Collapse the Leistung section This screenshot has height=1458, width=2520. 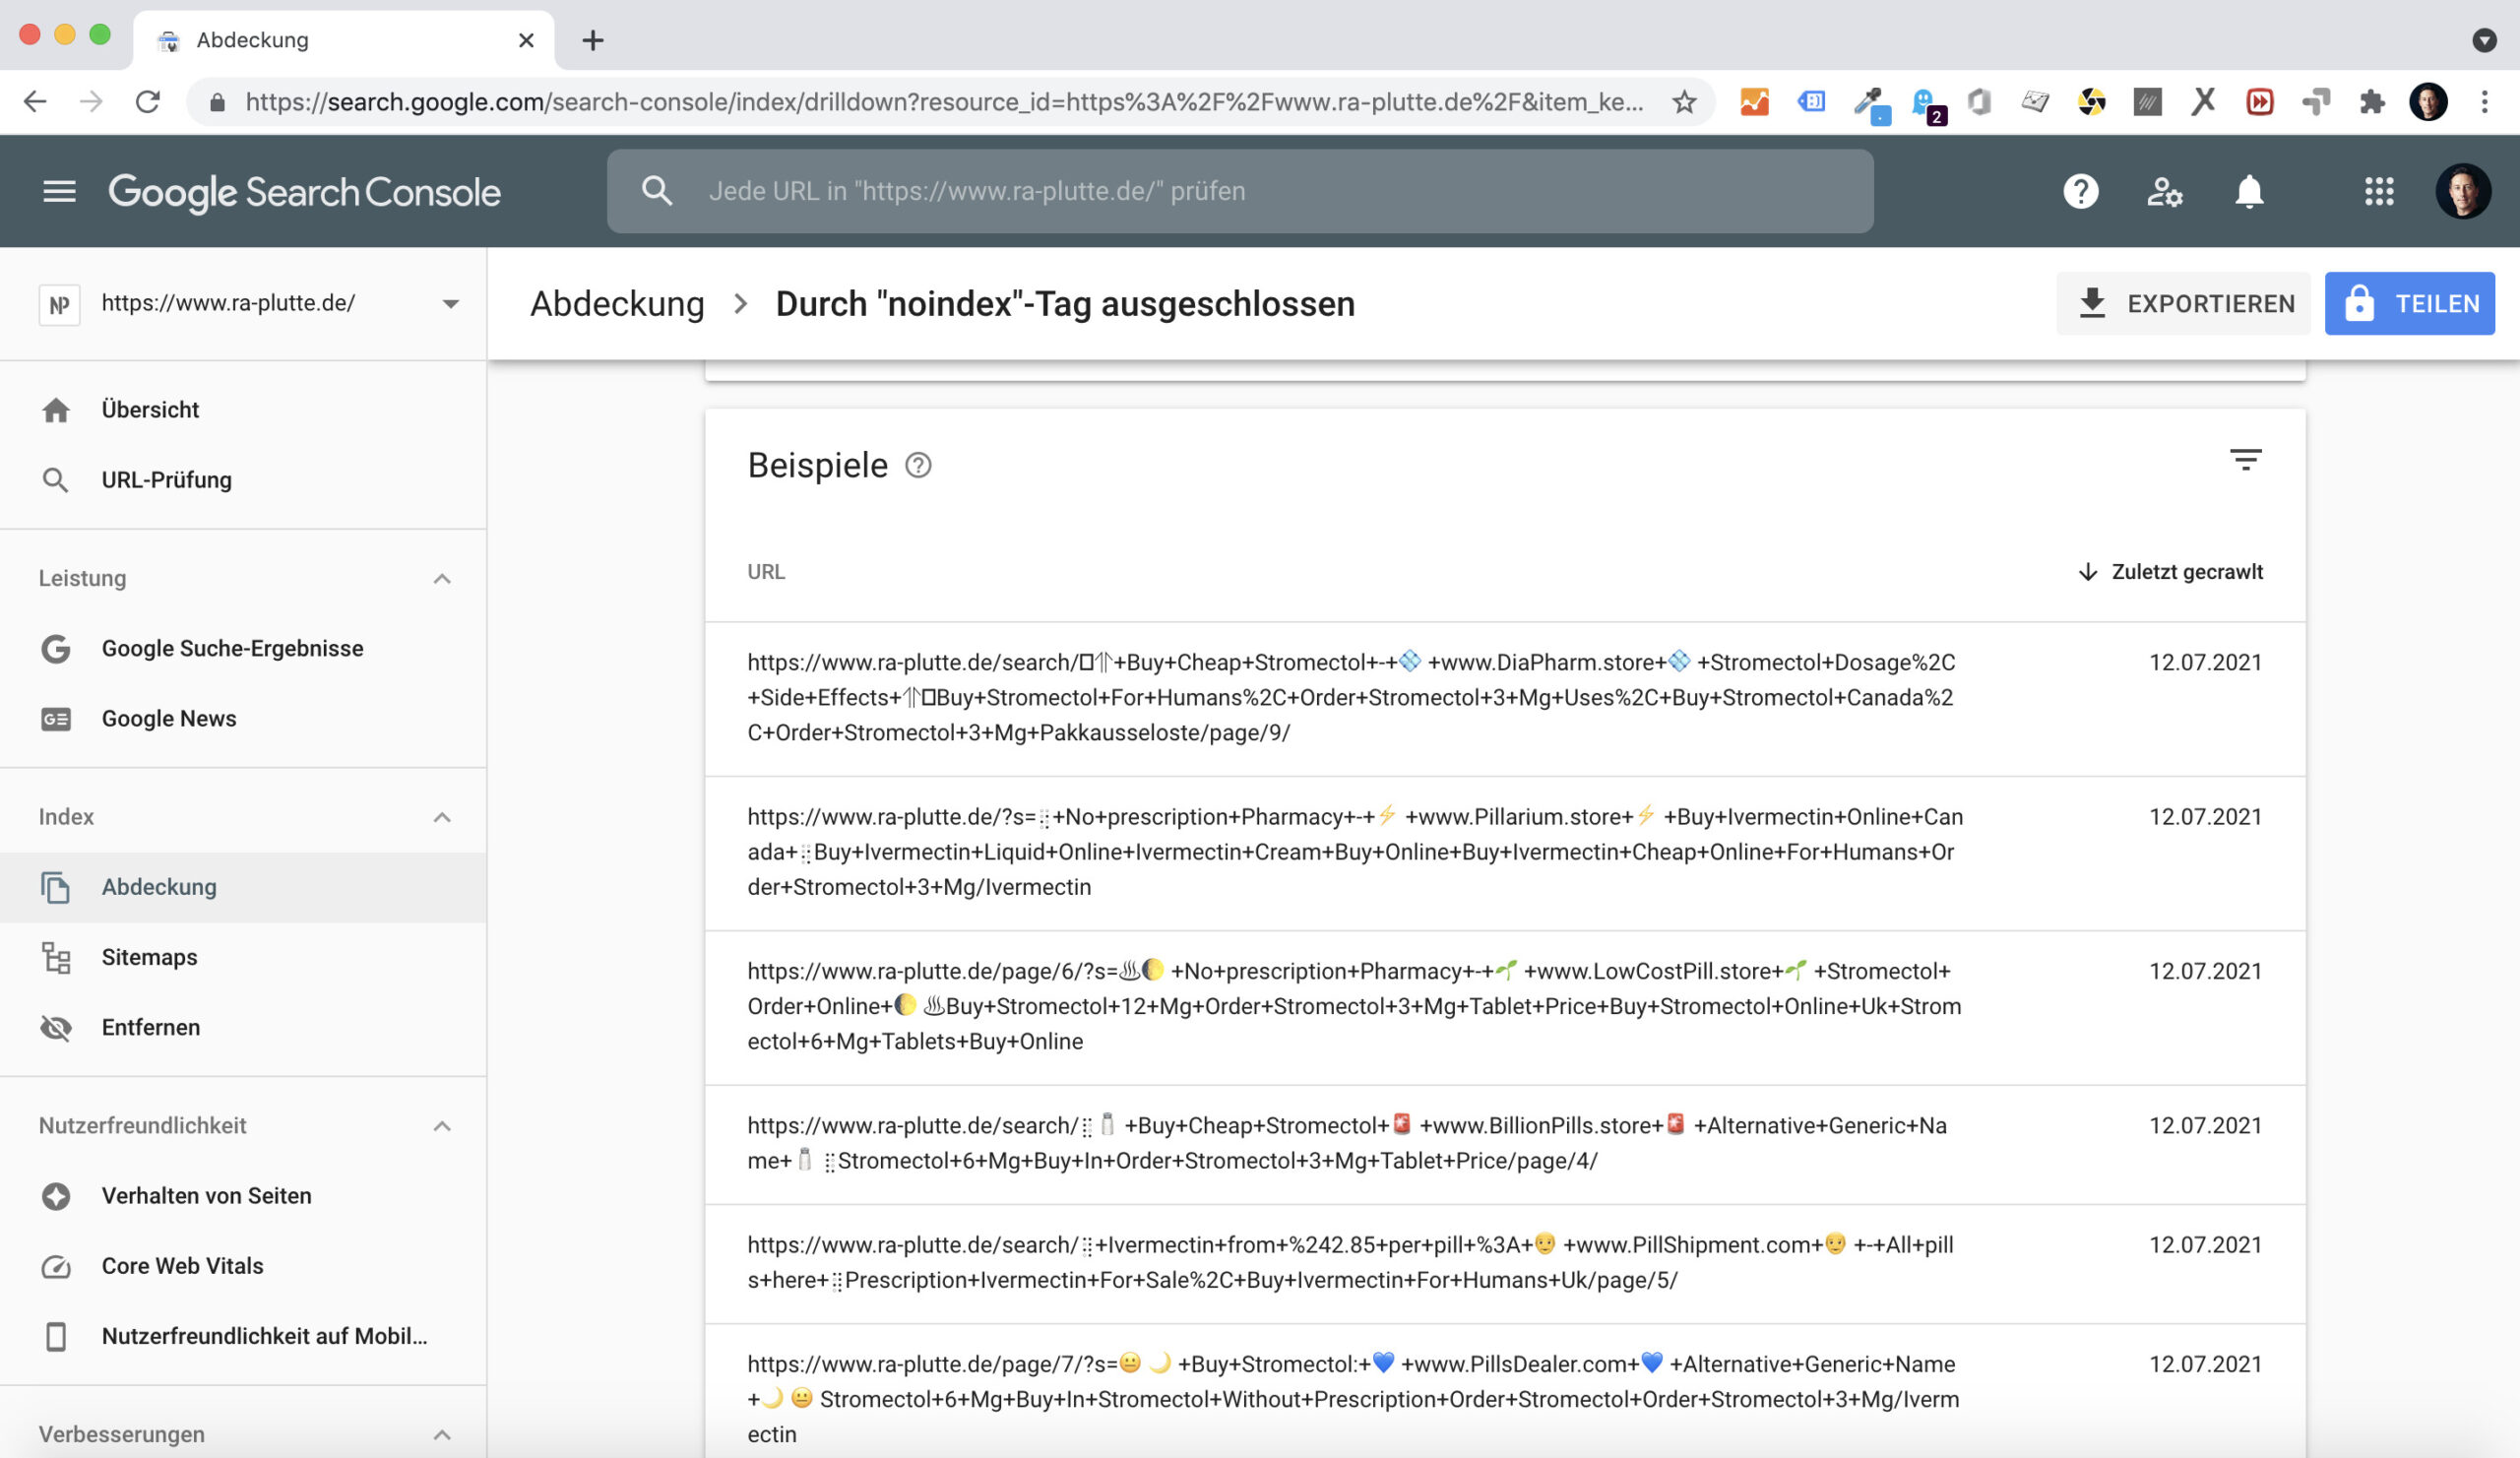pos(442,579)
